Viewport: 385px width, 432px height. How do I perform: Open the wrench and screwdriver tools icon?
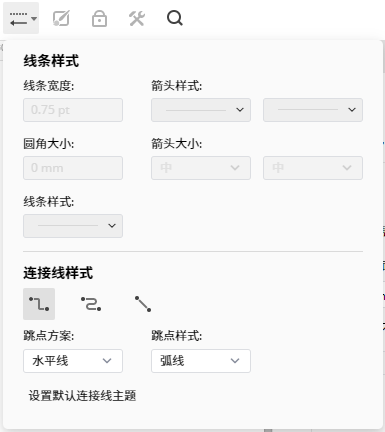click(137, 18)
